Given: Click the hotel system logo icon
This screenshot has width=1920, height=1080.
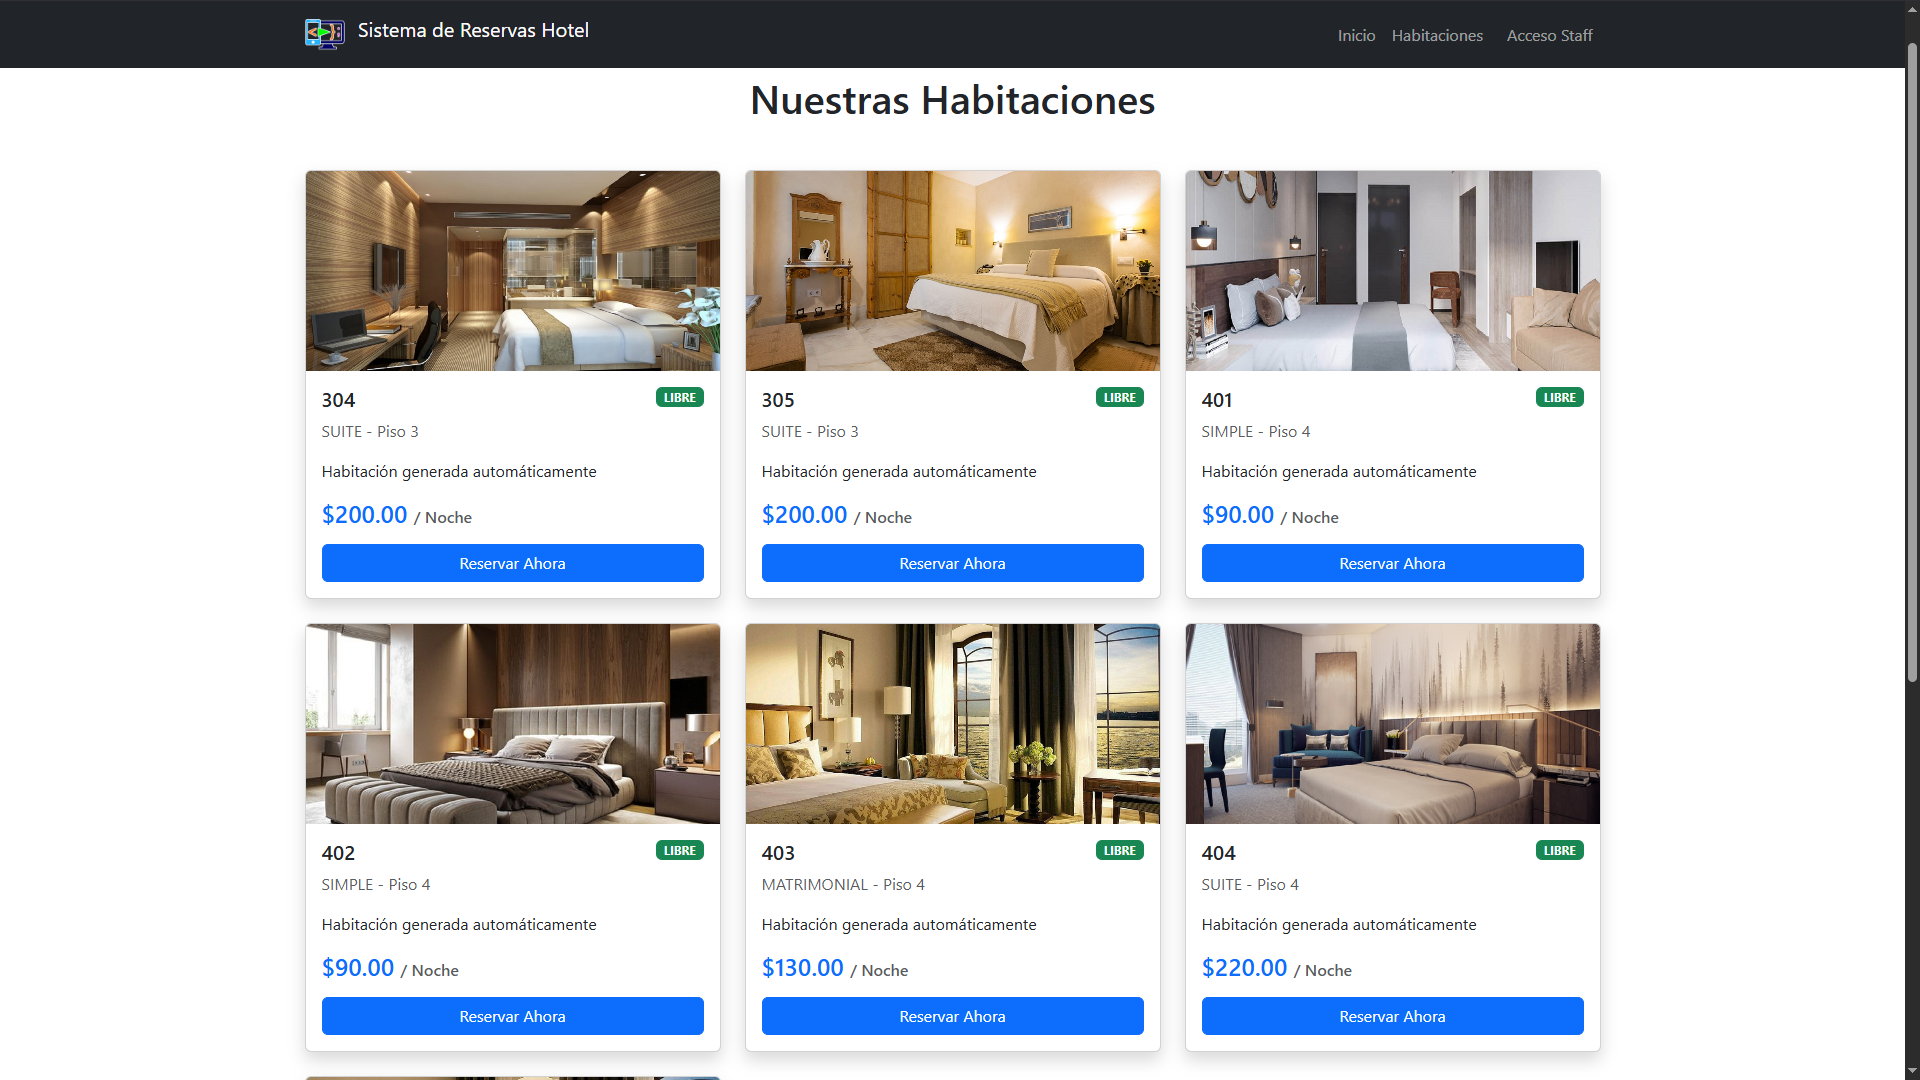Looking at the screenshot, I should click(325, 33).
